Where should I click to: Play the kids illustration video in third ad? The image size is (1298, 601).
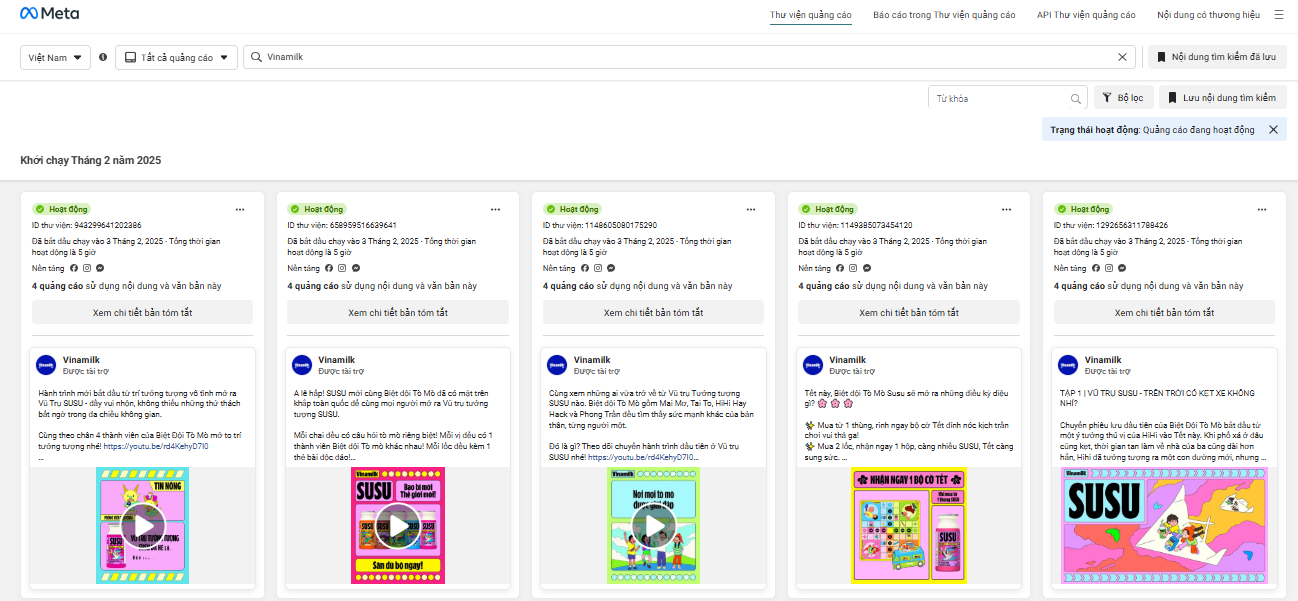point(654,525)
